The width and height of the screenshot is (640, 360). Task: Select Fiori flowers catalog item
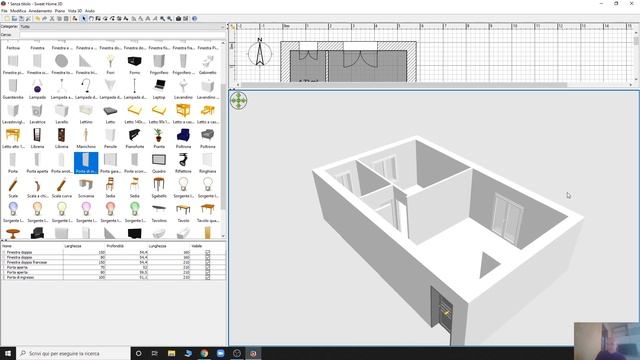click(110, 64)
